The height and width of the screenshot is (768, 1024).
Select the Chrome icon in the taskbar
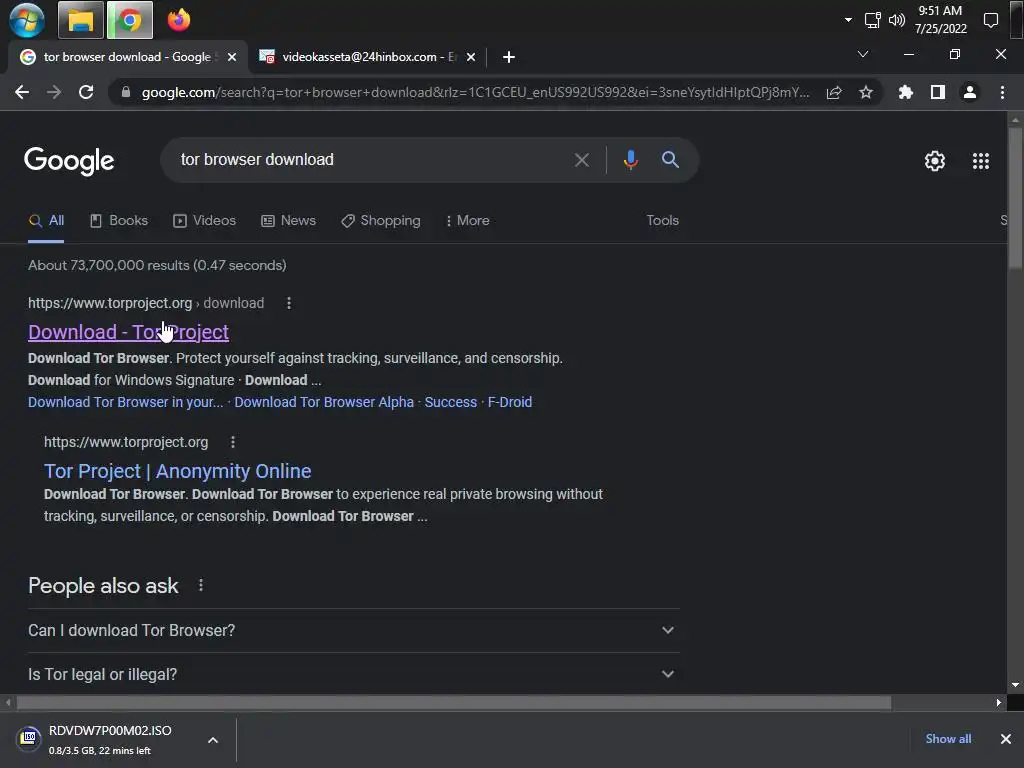[x=129, y=20]
